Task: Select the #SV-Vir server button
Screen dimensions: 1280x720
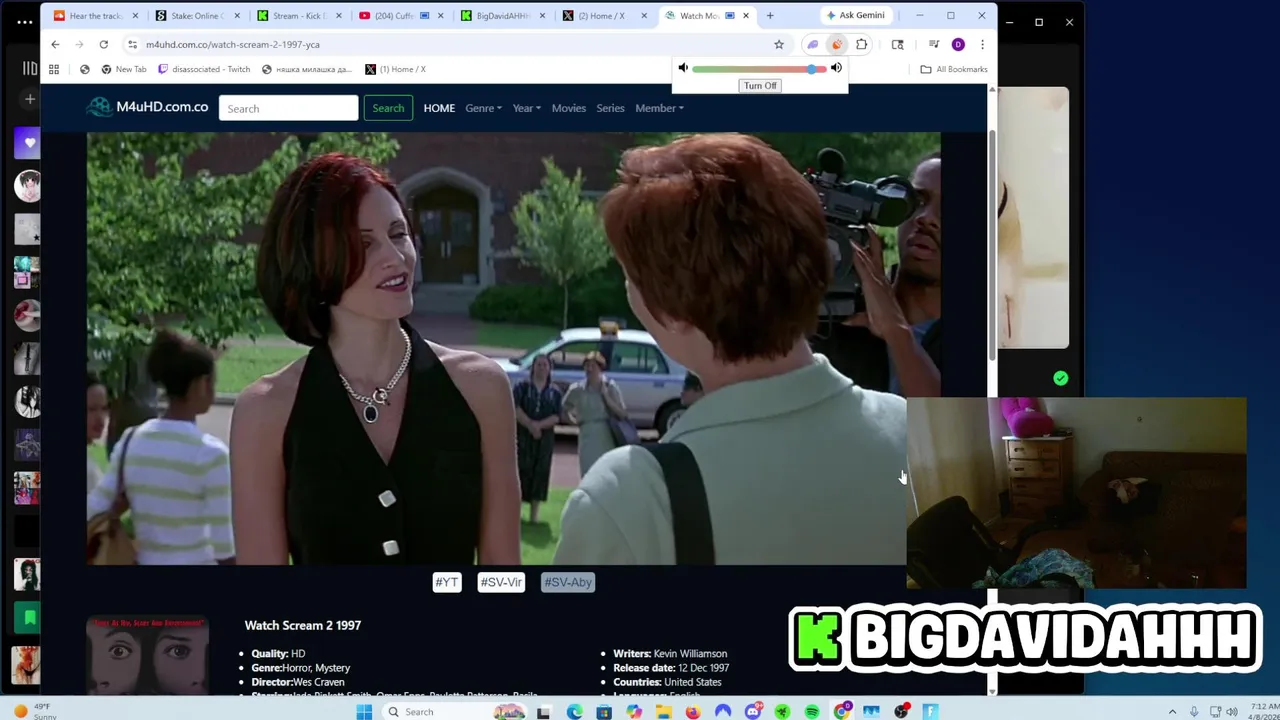Action: [501, 582]
